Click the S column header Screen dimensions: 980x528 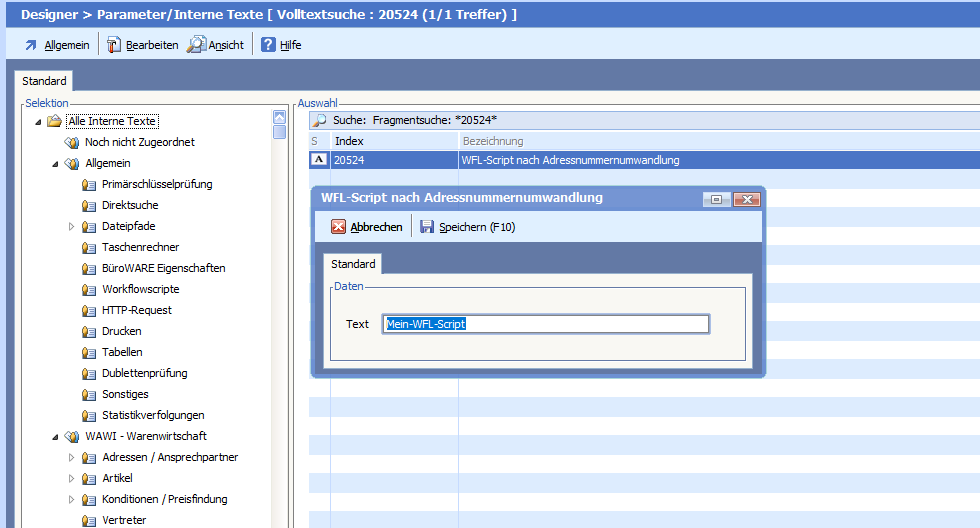pos(319,141)
